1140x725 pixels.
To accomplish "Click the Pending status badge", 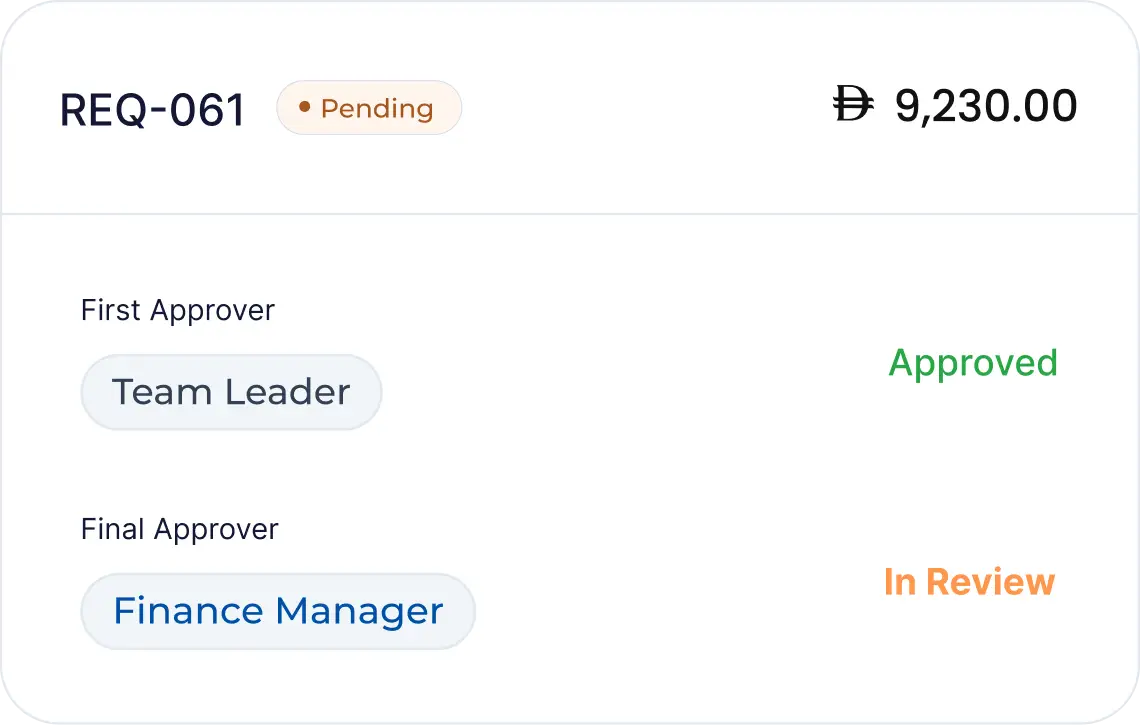I will click(369, 108).
